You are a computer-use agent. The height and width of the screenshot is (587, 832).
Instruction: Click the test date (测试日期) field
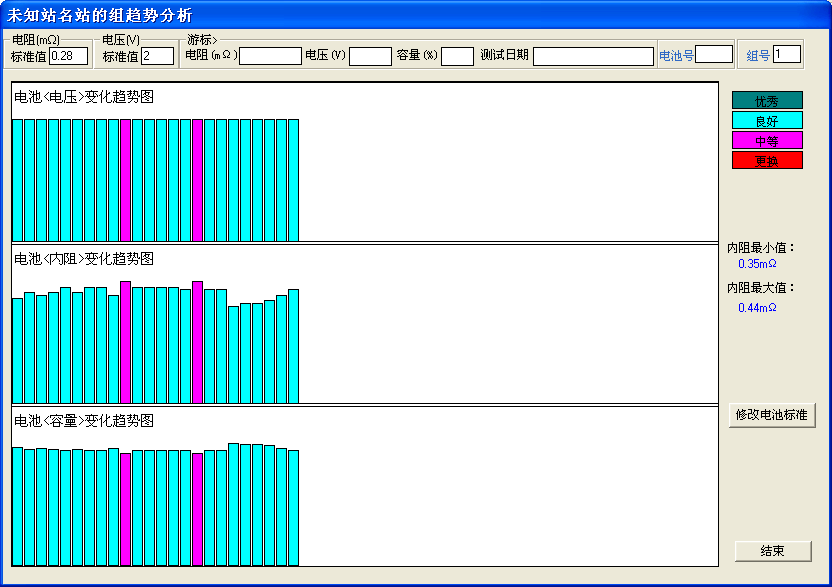click(x=593, y=56)
